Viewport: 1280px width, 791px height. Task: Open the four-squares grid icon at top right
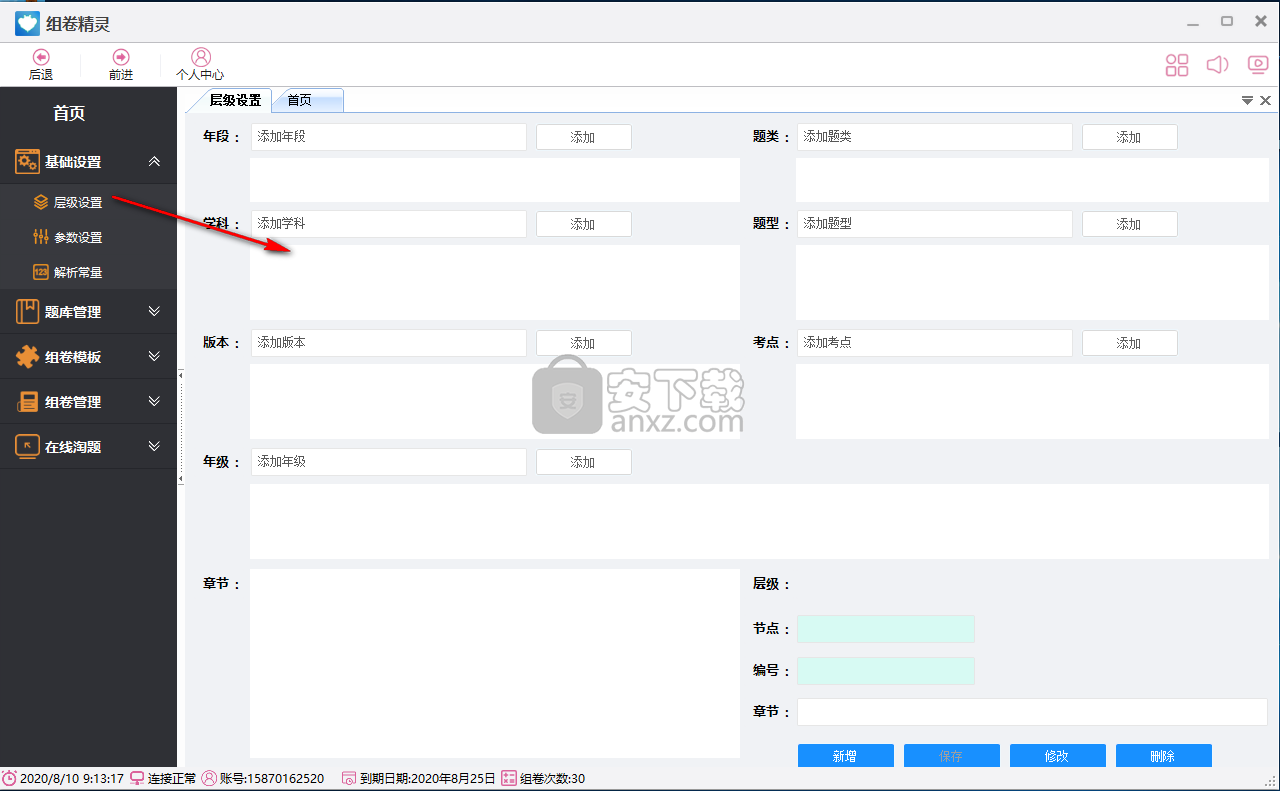pyautogui.click(x=1177, y=65)
